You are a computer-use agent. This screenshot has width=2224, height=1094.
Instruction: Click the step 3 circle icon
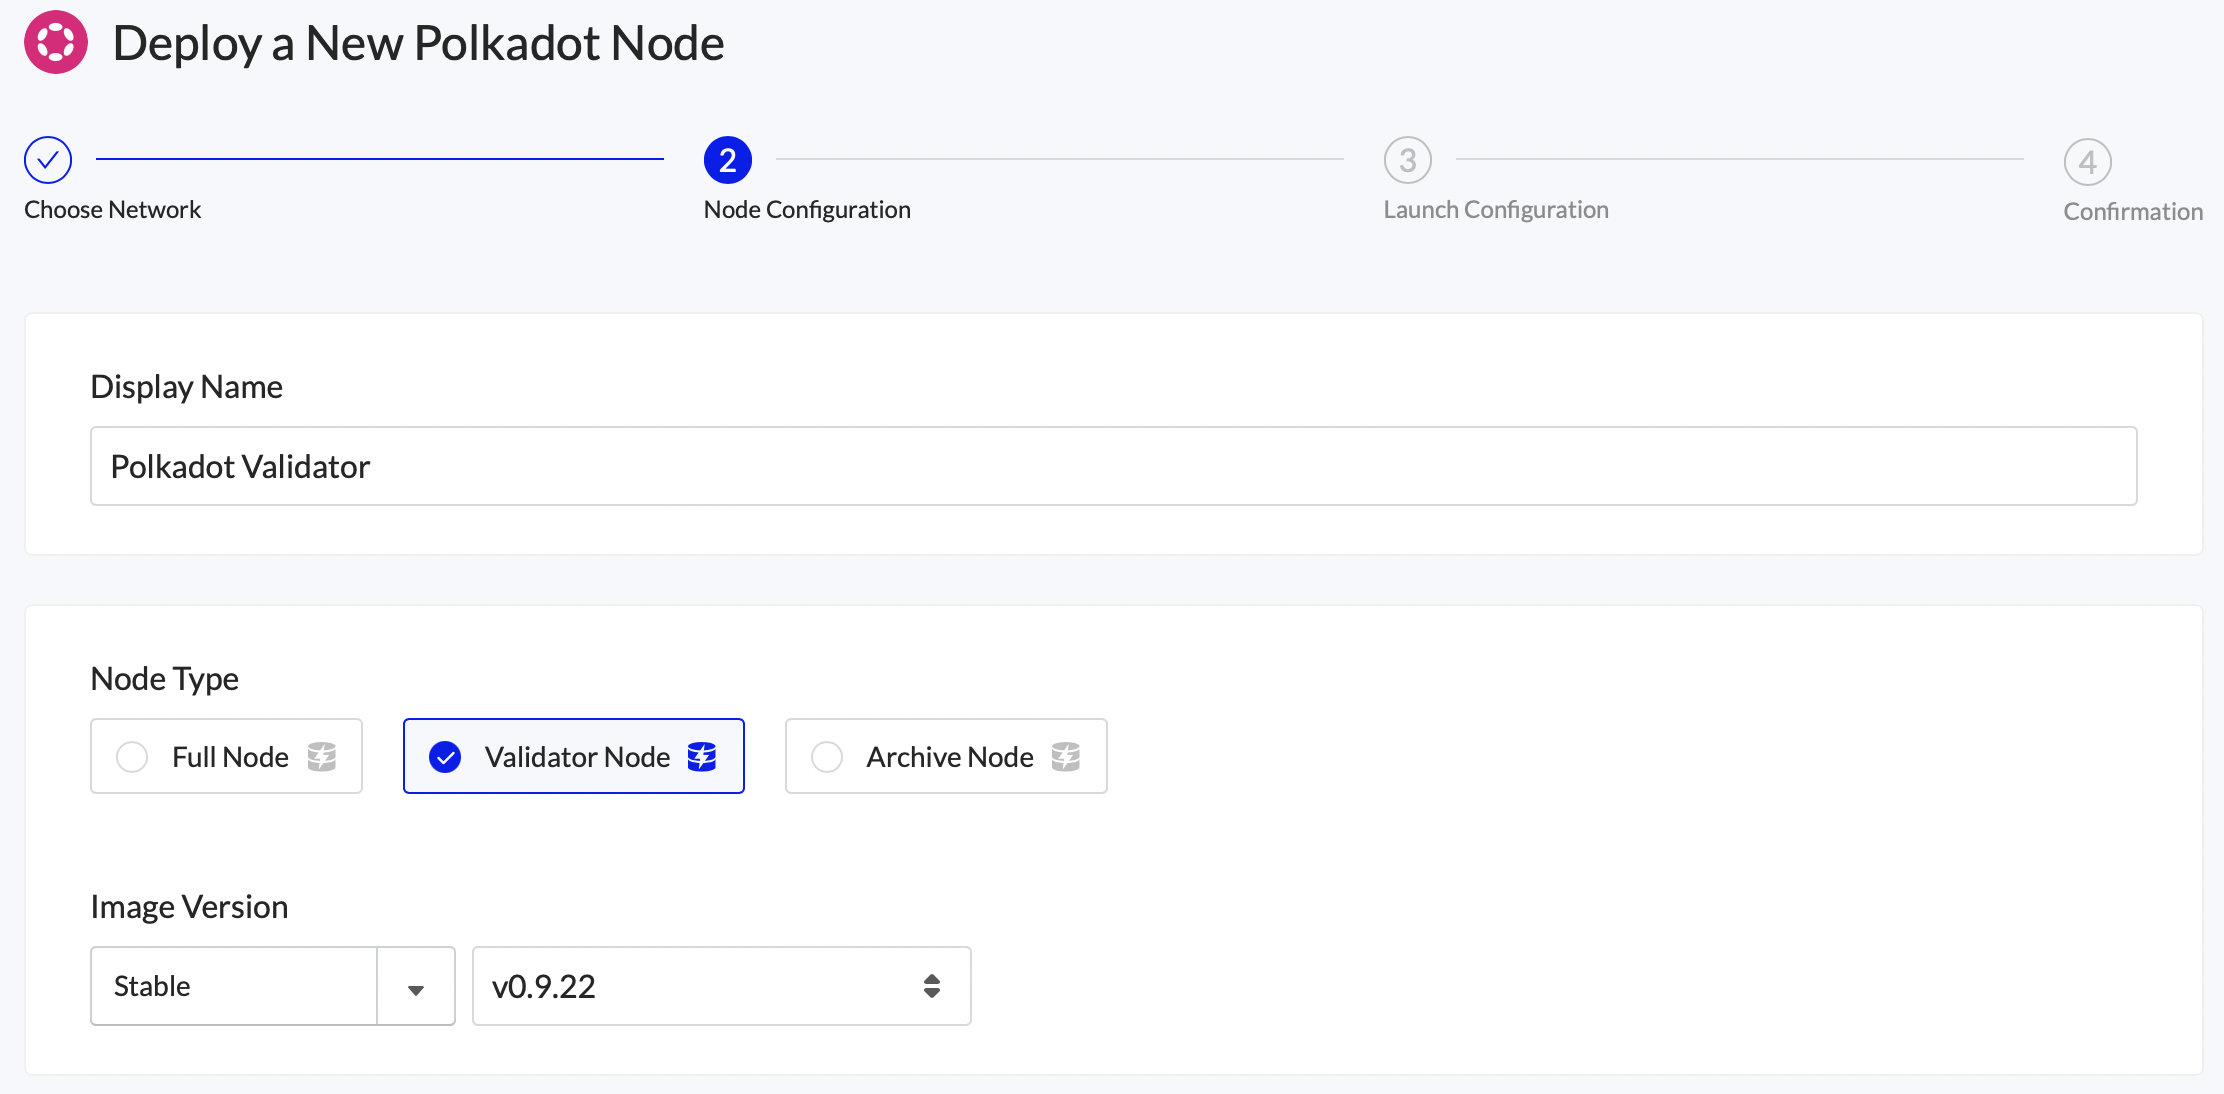pos(1408,159)
